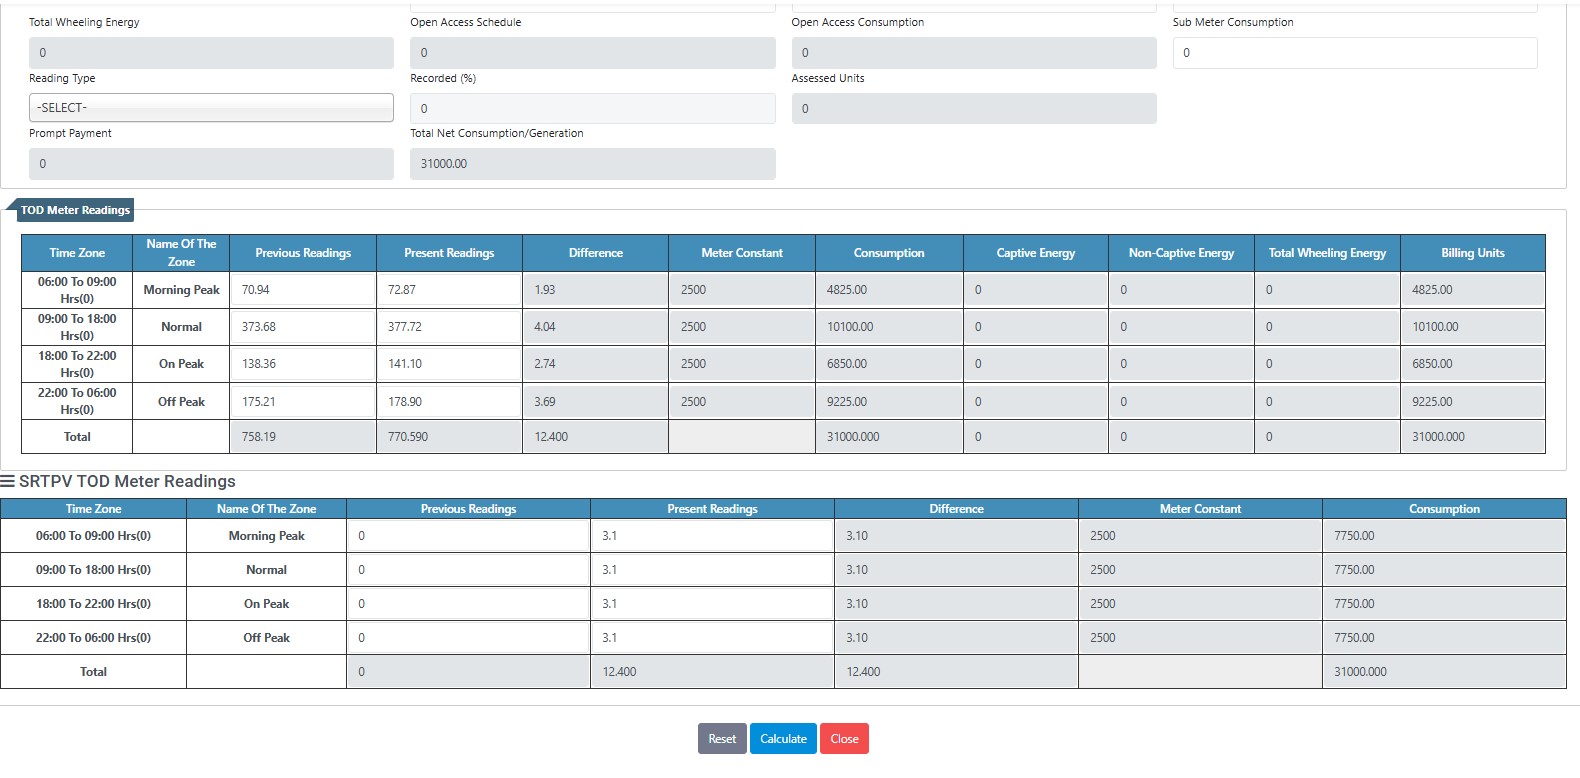The height and width of the screenshot is (778, 1580).
Task: Edit SRTPV Normal previous reading
Action: pos(468,570)
